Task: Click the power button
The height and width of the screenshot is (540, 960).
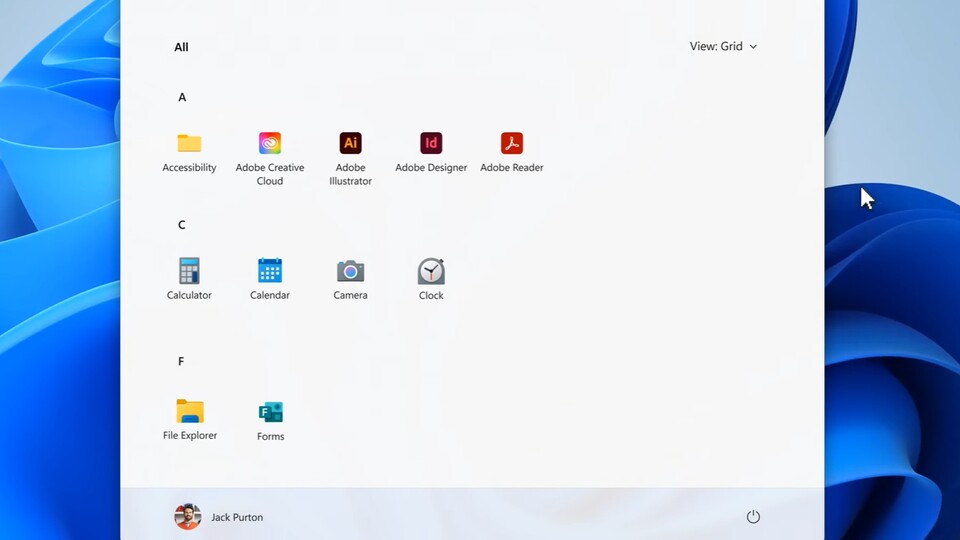Action: (x=753, y=517)
